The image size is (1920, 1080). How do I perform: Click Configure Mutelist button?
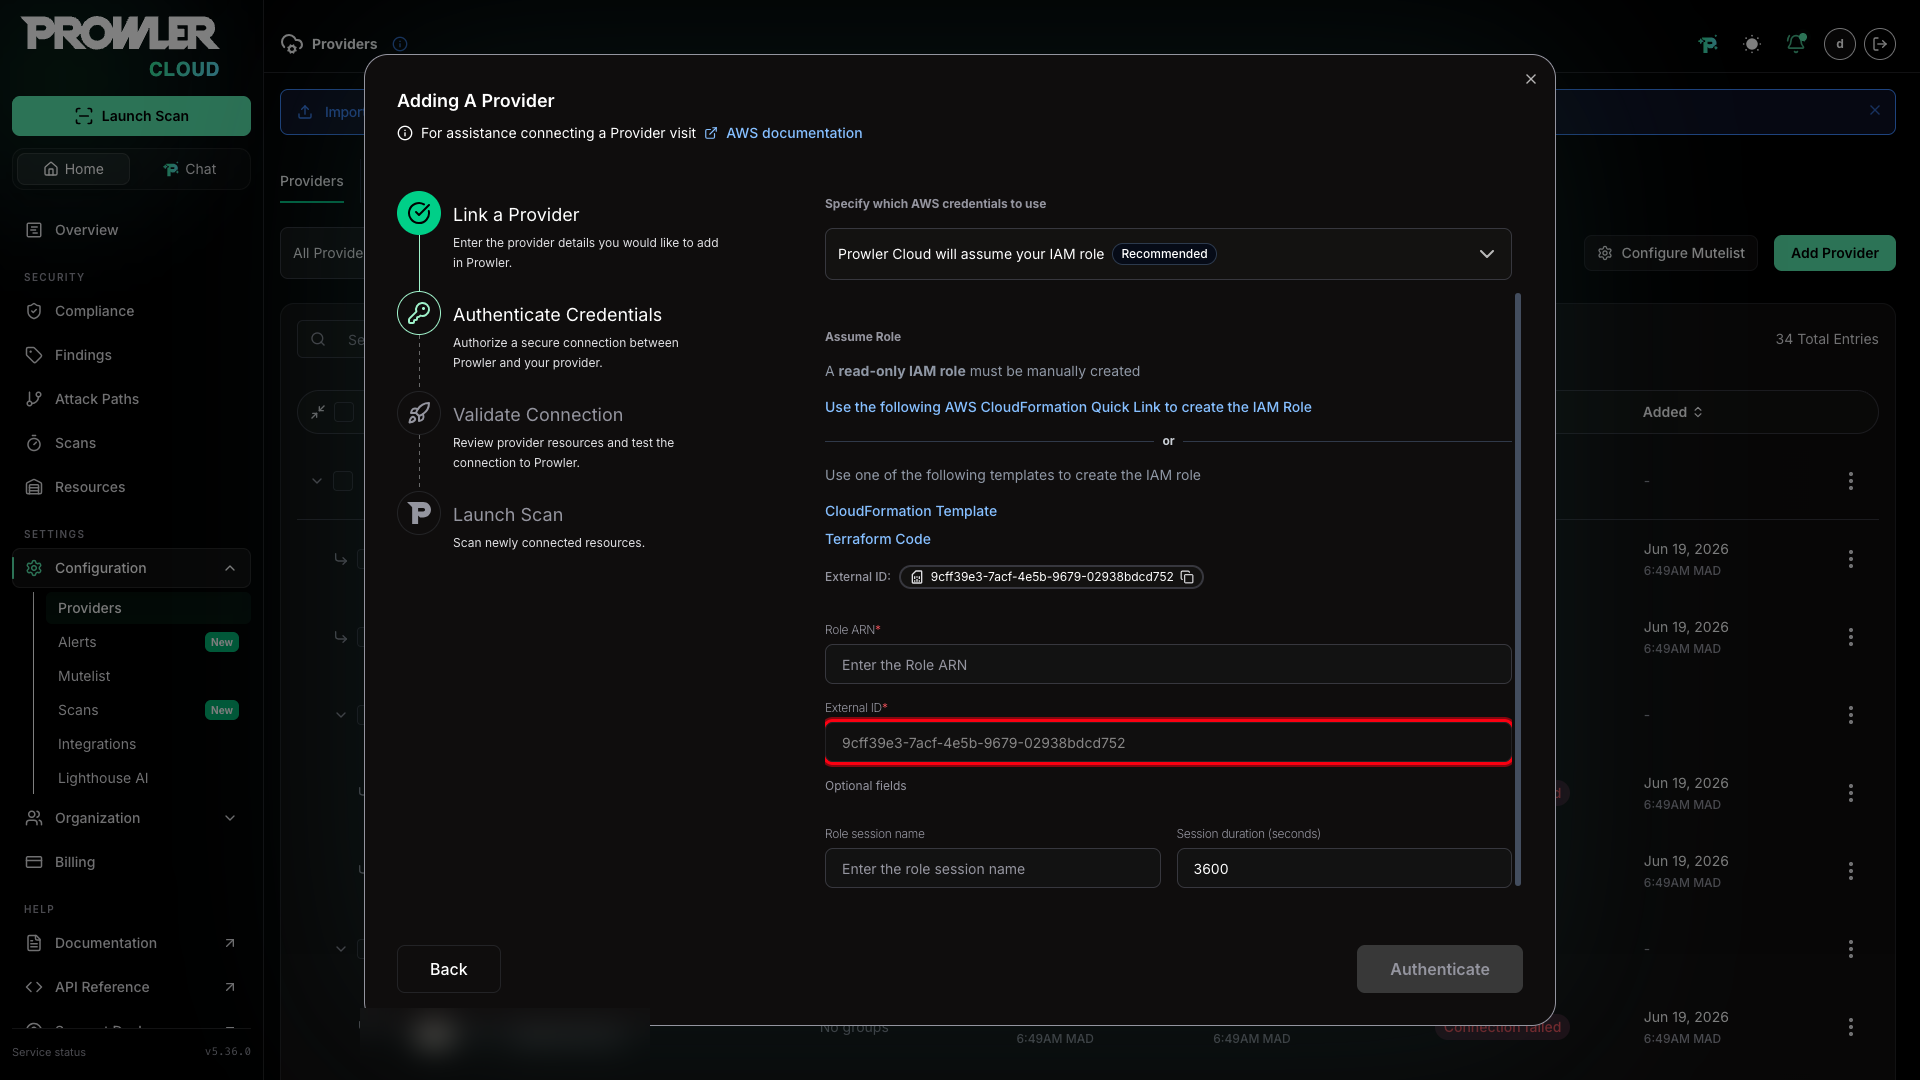pyautogui.click(x=1671, y=253)
